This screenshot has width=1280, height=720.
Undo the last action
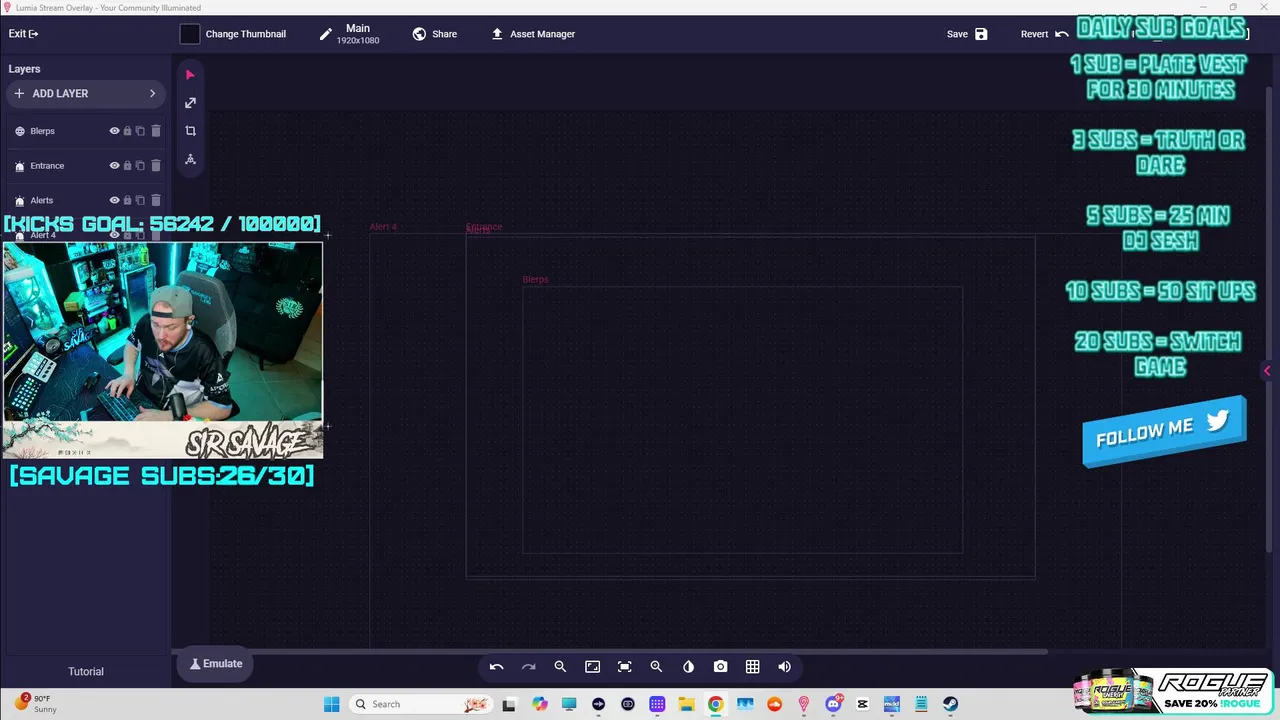click(496, 667)
